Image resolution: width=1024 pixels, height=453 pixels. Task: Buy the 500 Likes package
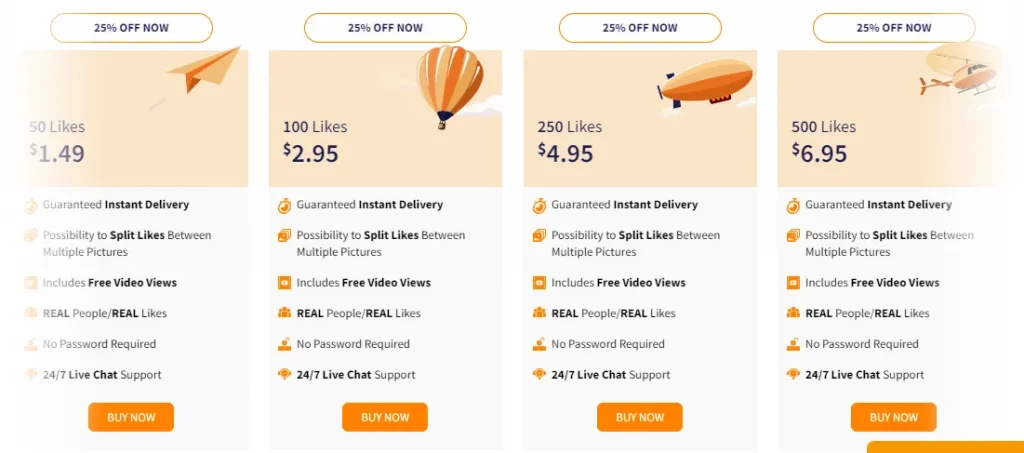[893, 417]
